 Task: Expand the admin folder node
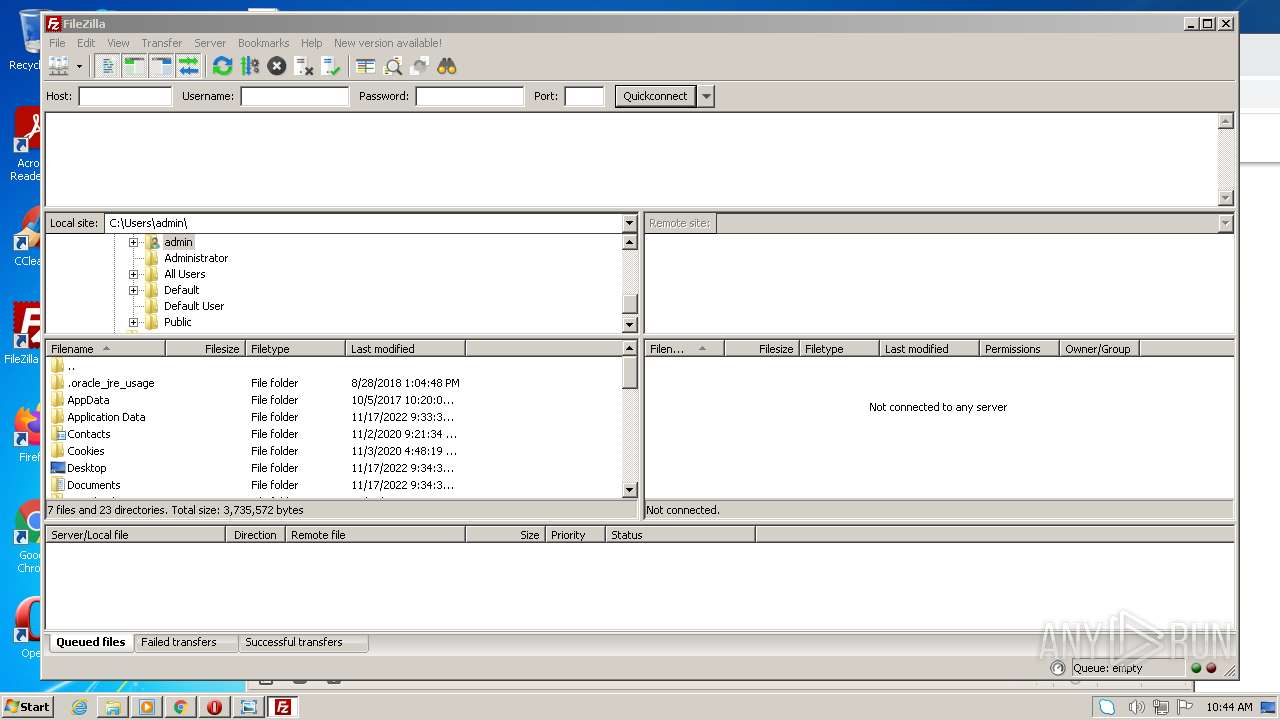coord(133,242)
